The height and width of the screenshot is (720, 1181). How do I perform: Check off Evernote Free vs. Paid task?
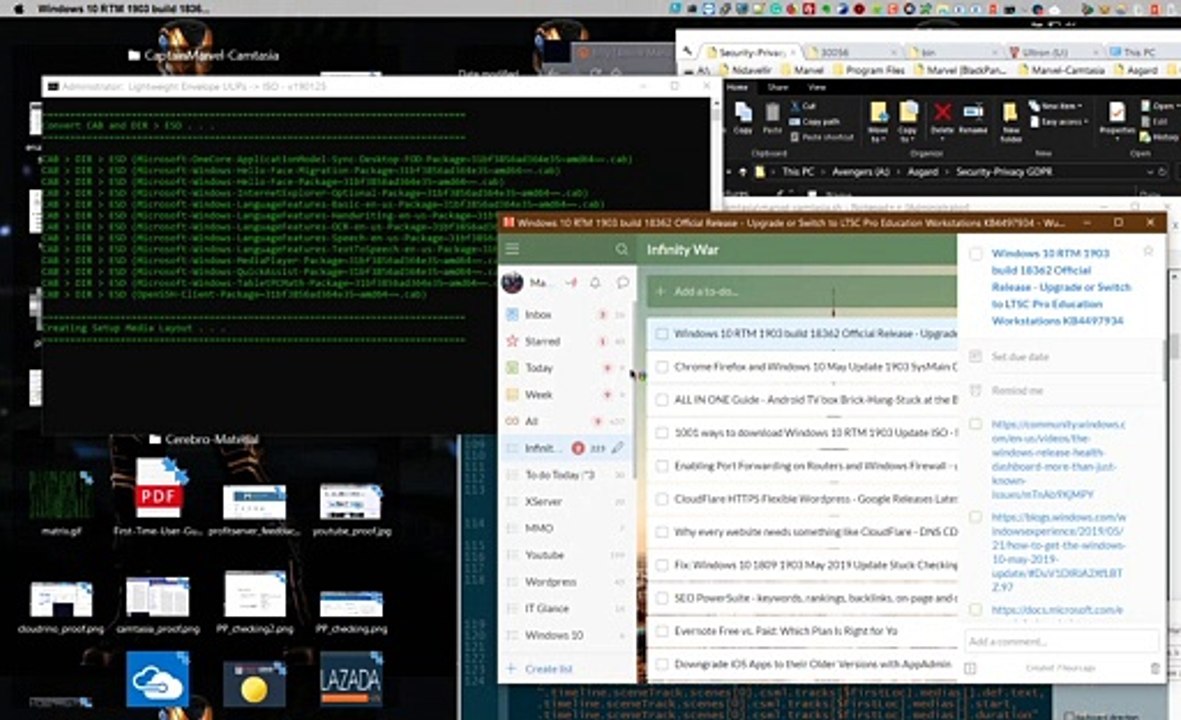coord(661,631)
